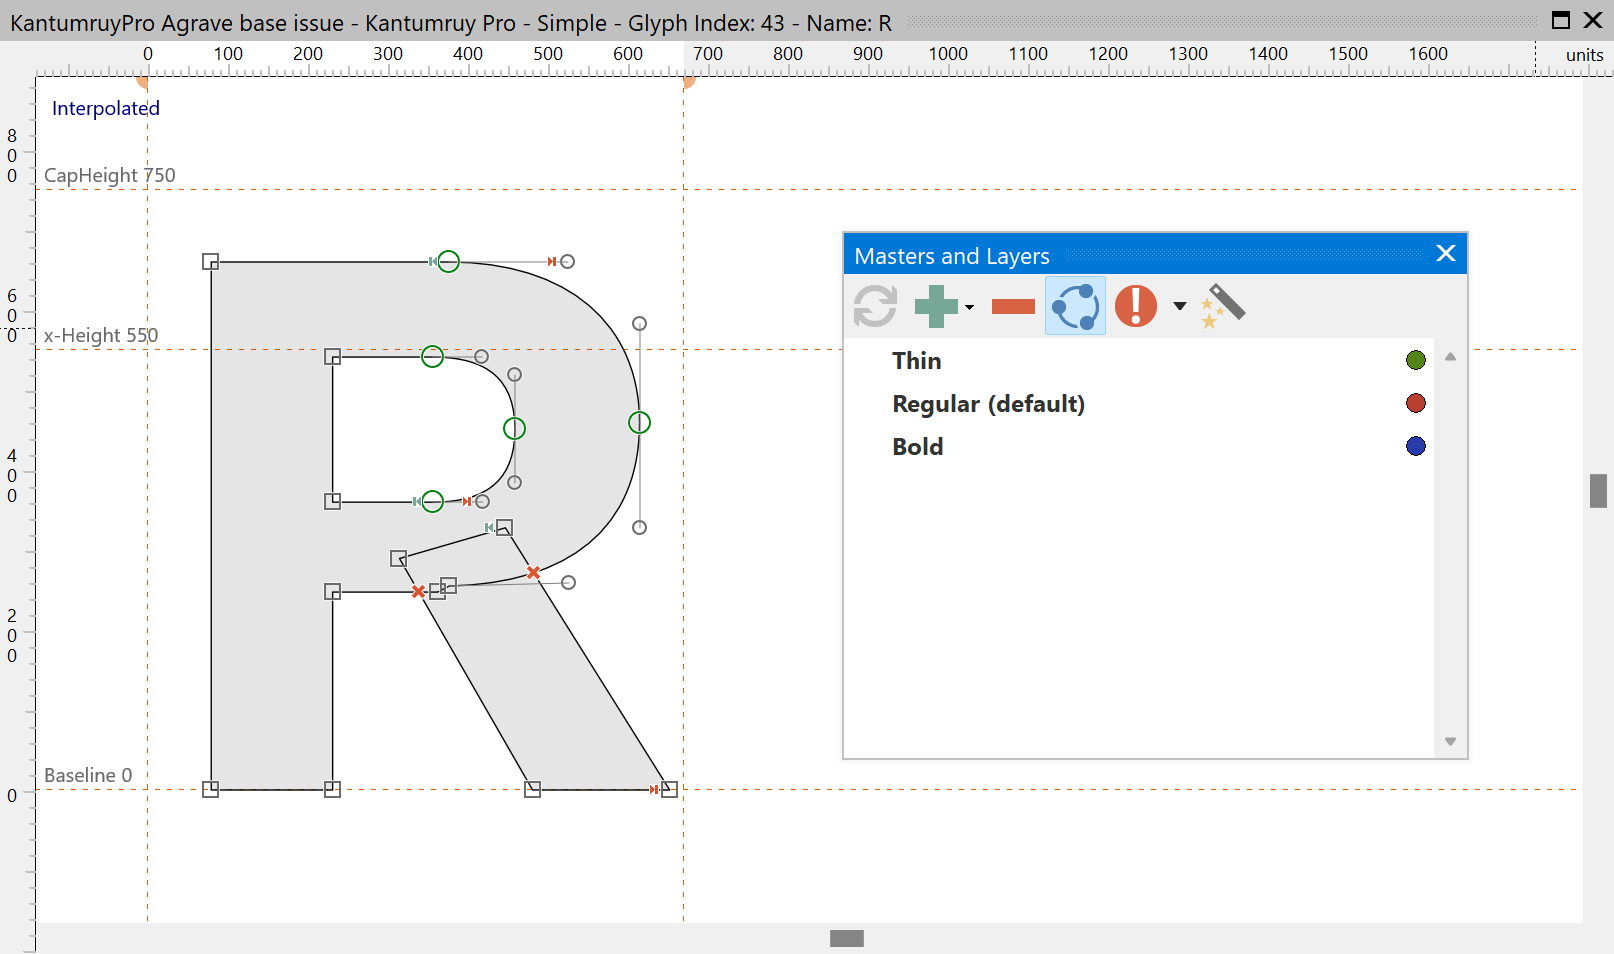Click scroll up arrow in masters list
The height and width of the screenshot is (954, 1614).
point(1450,357)
